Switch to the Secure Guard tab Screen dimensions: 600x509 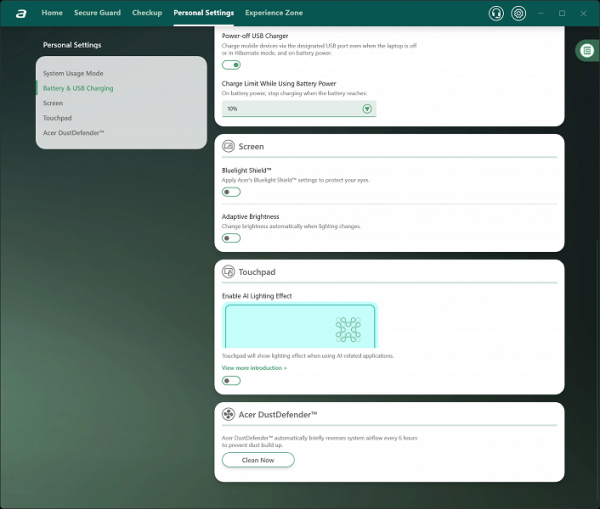coord(97,13)
